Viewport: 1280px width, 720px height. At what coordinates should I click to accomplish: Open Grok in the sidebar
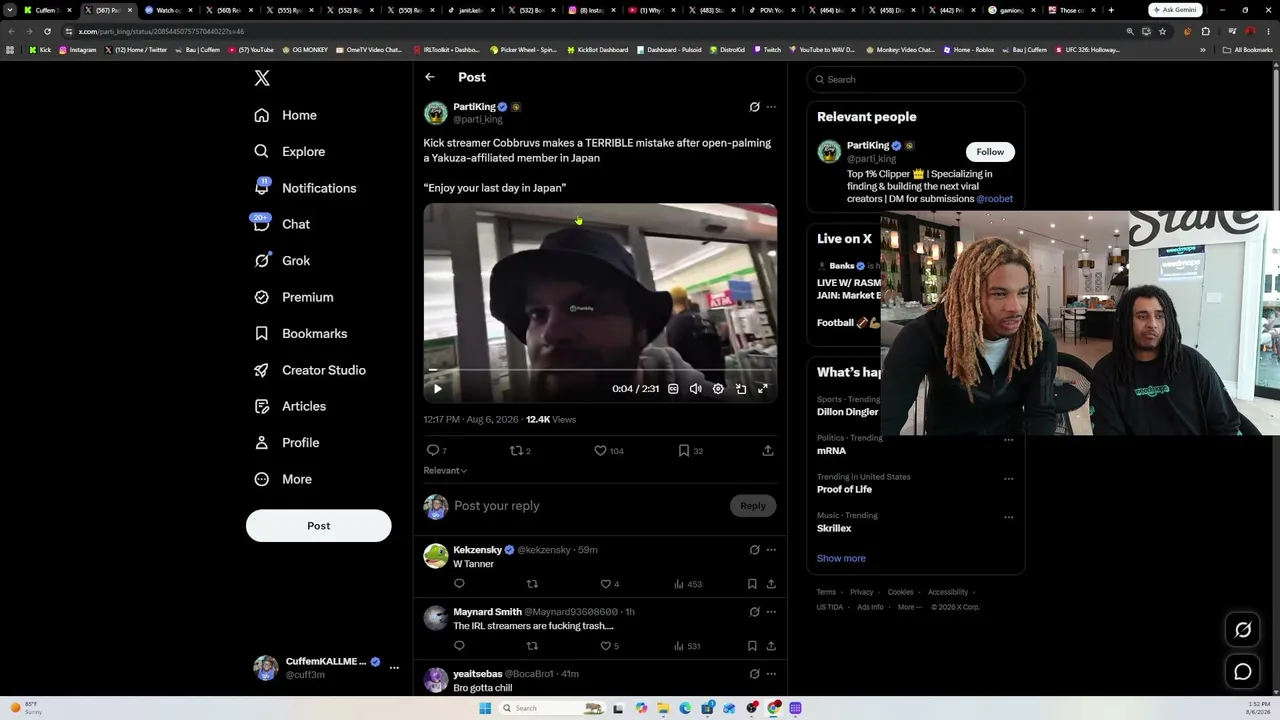coord(282,260)
